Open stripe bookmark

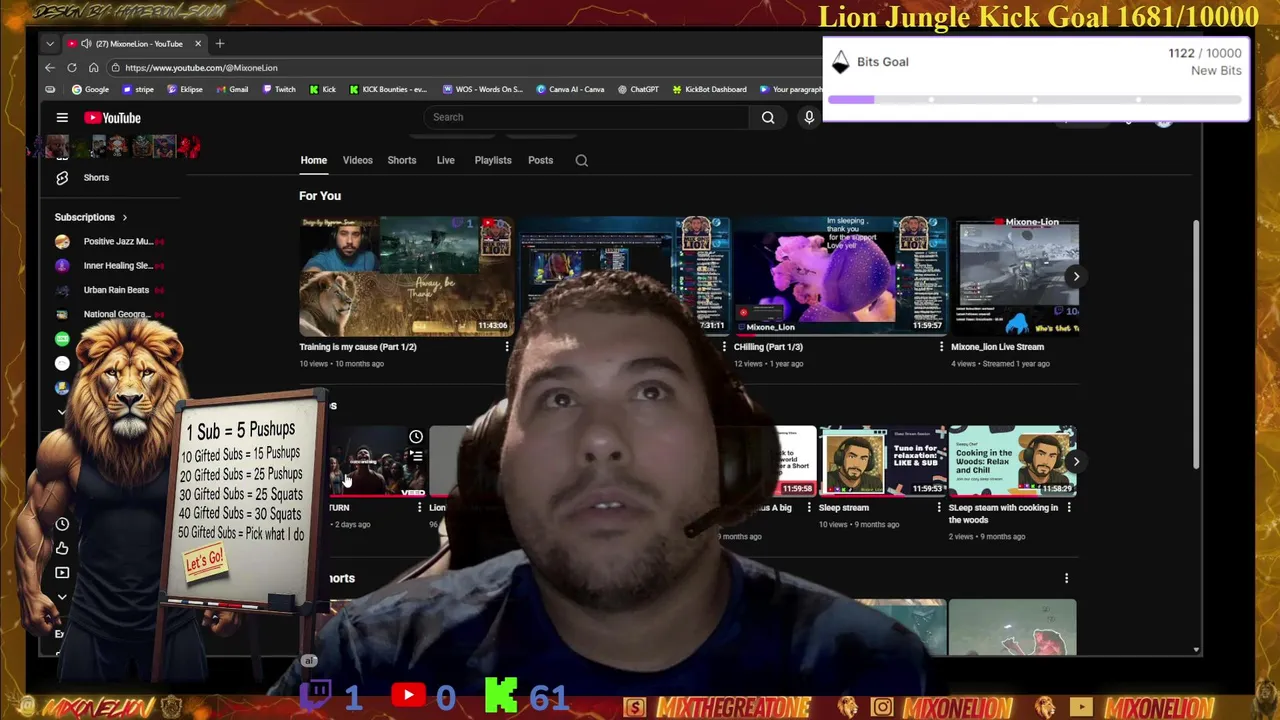pyautogui.click(x=138, y=89)
